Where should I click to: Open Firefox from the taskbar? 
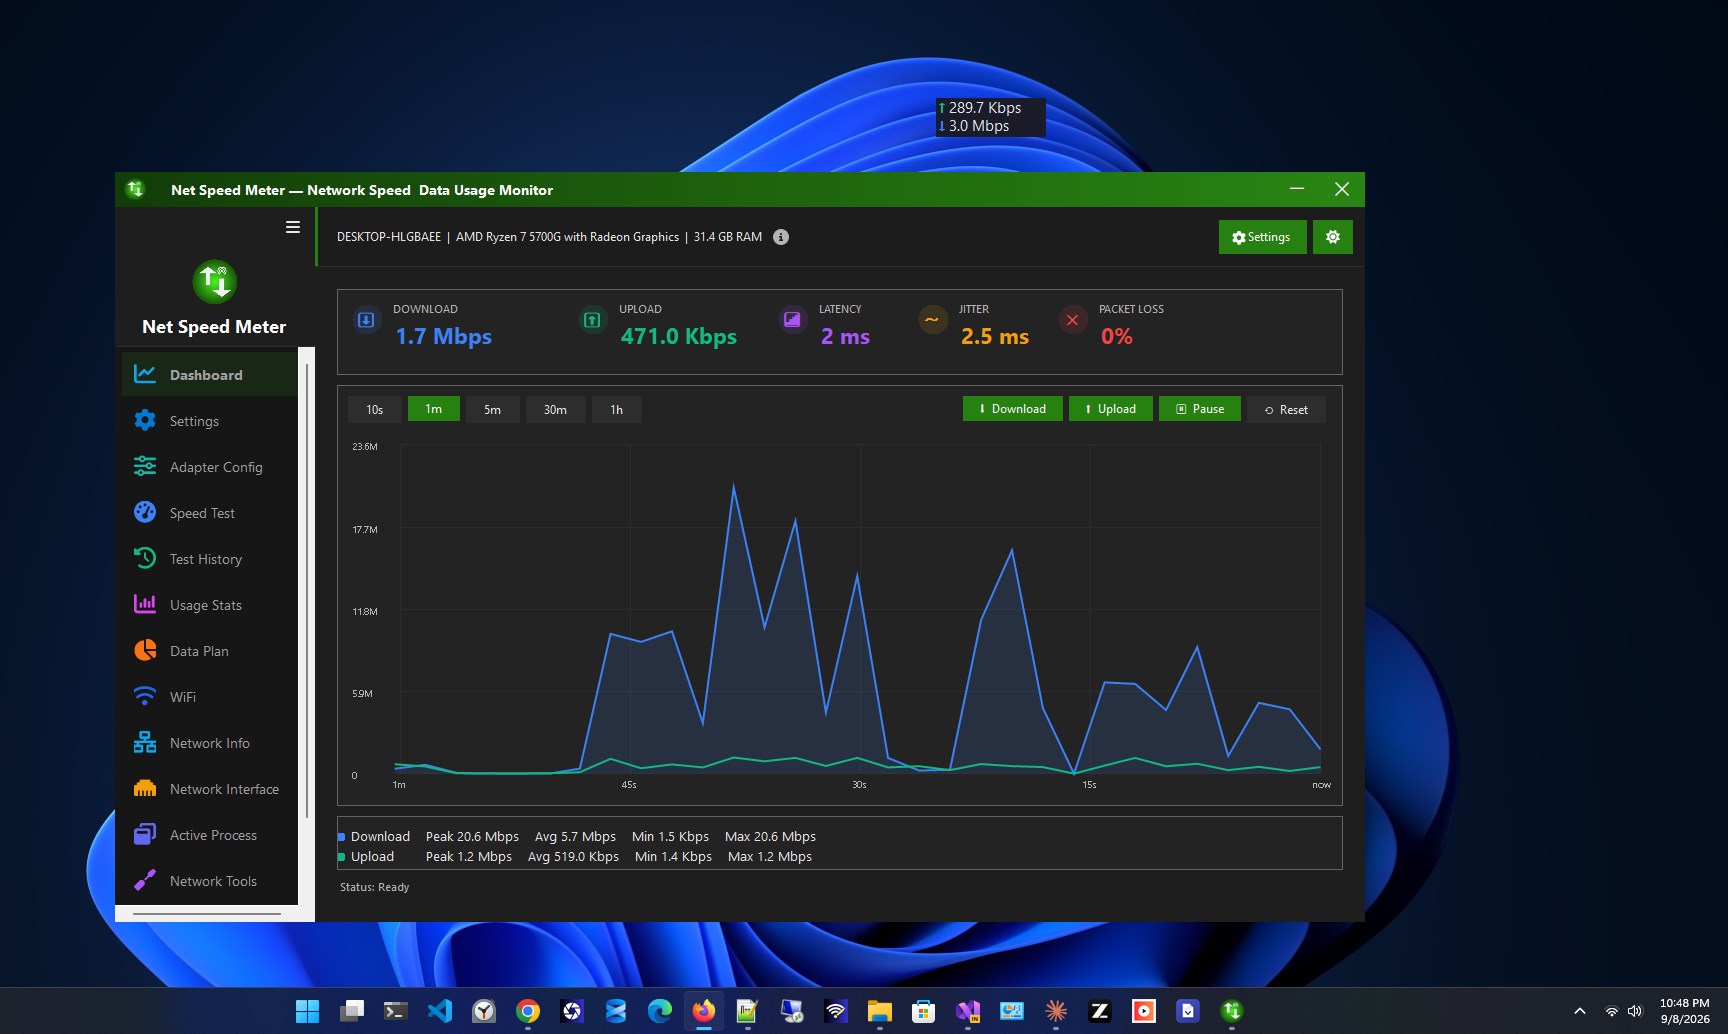703,1011
